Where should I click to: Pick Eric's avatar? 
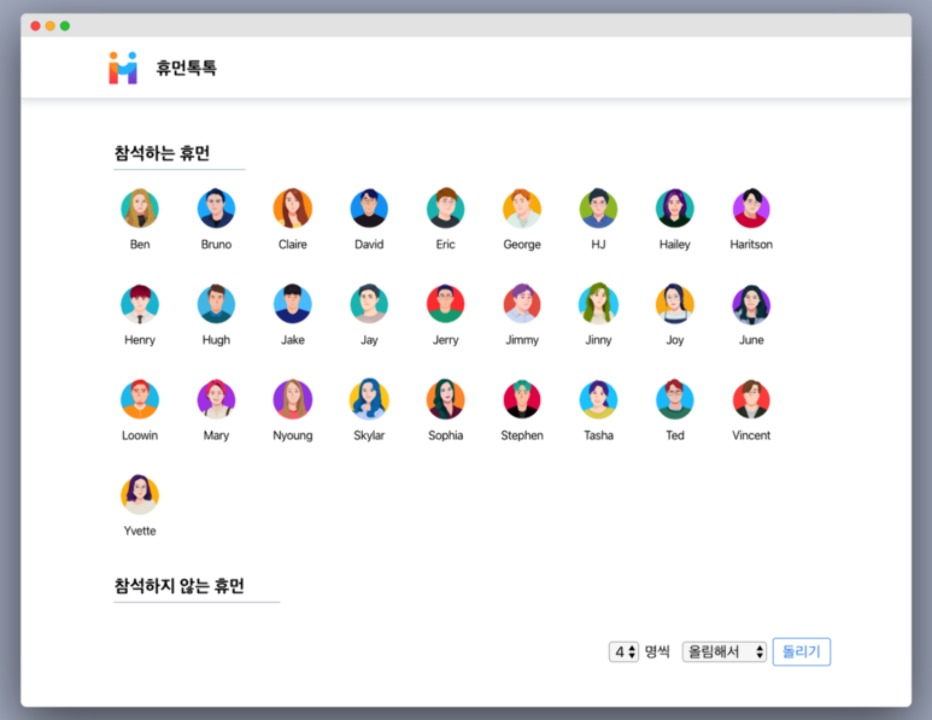(446, 208)
